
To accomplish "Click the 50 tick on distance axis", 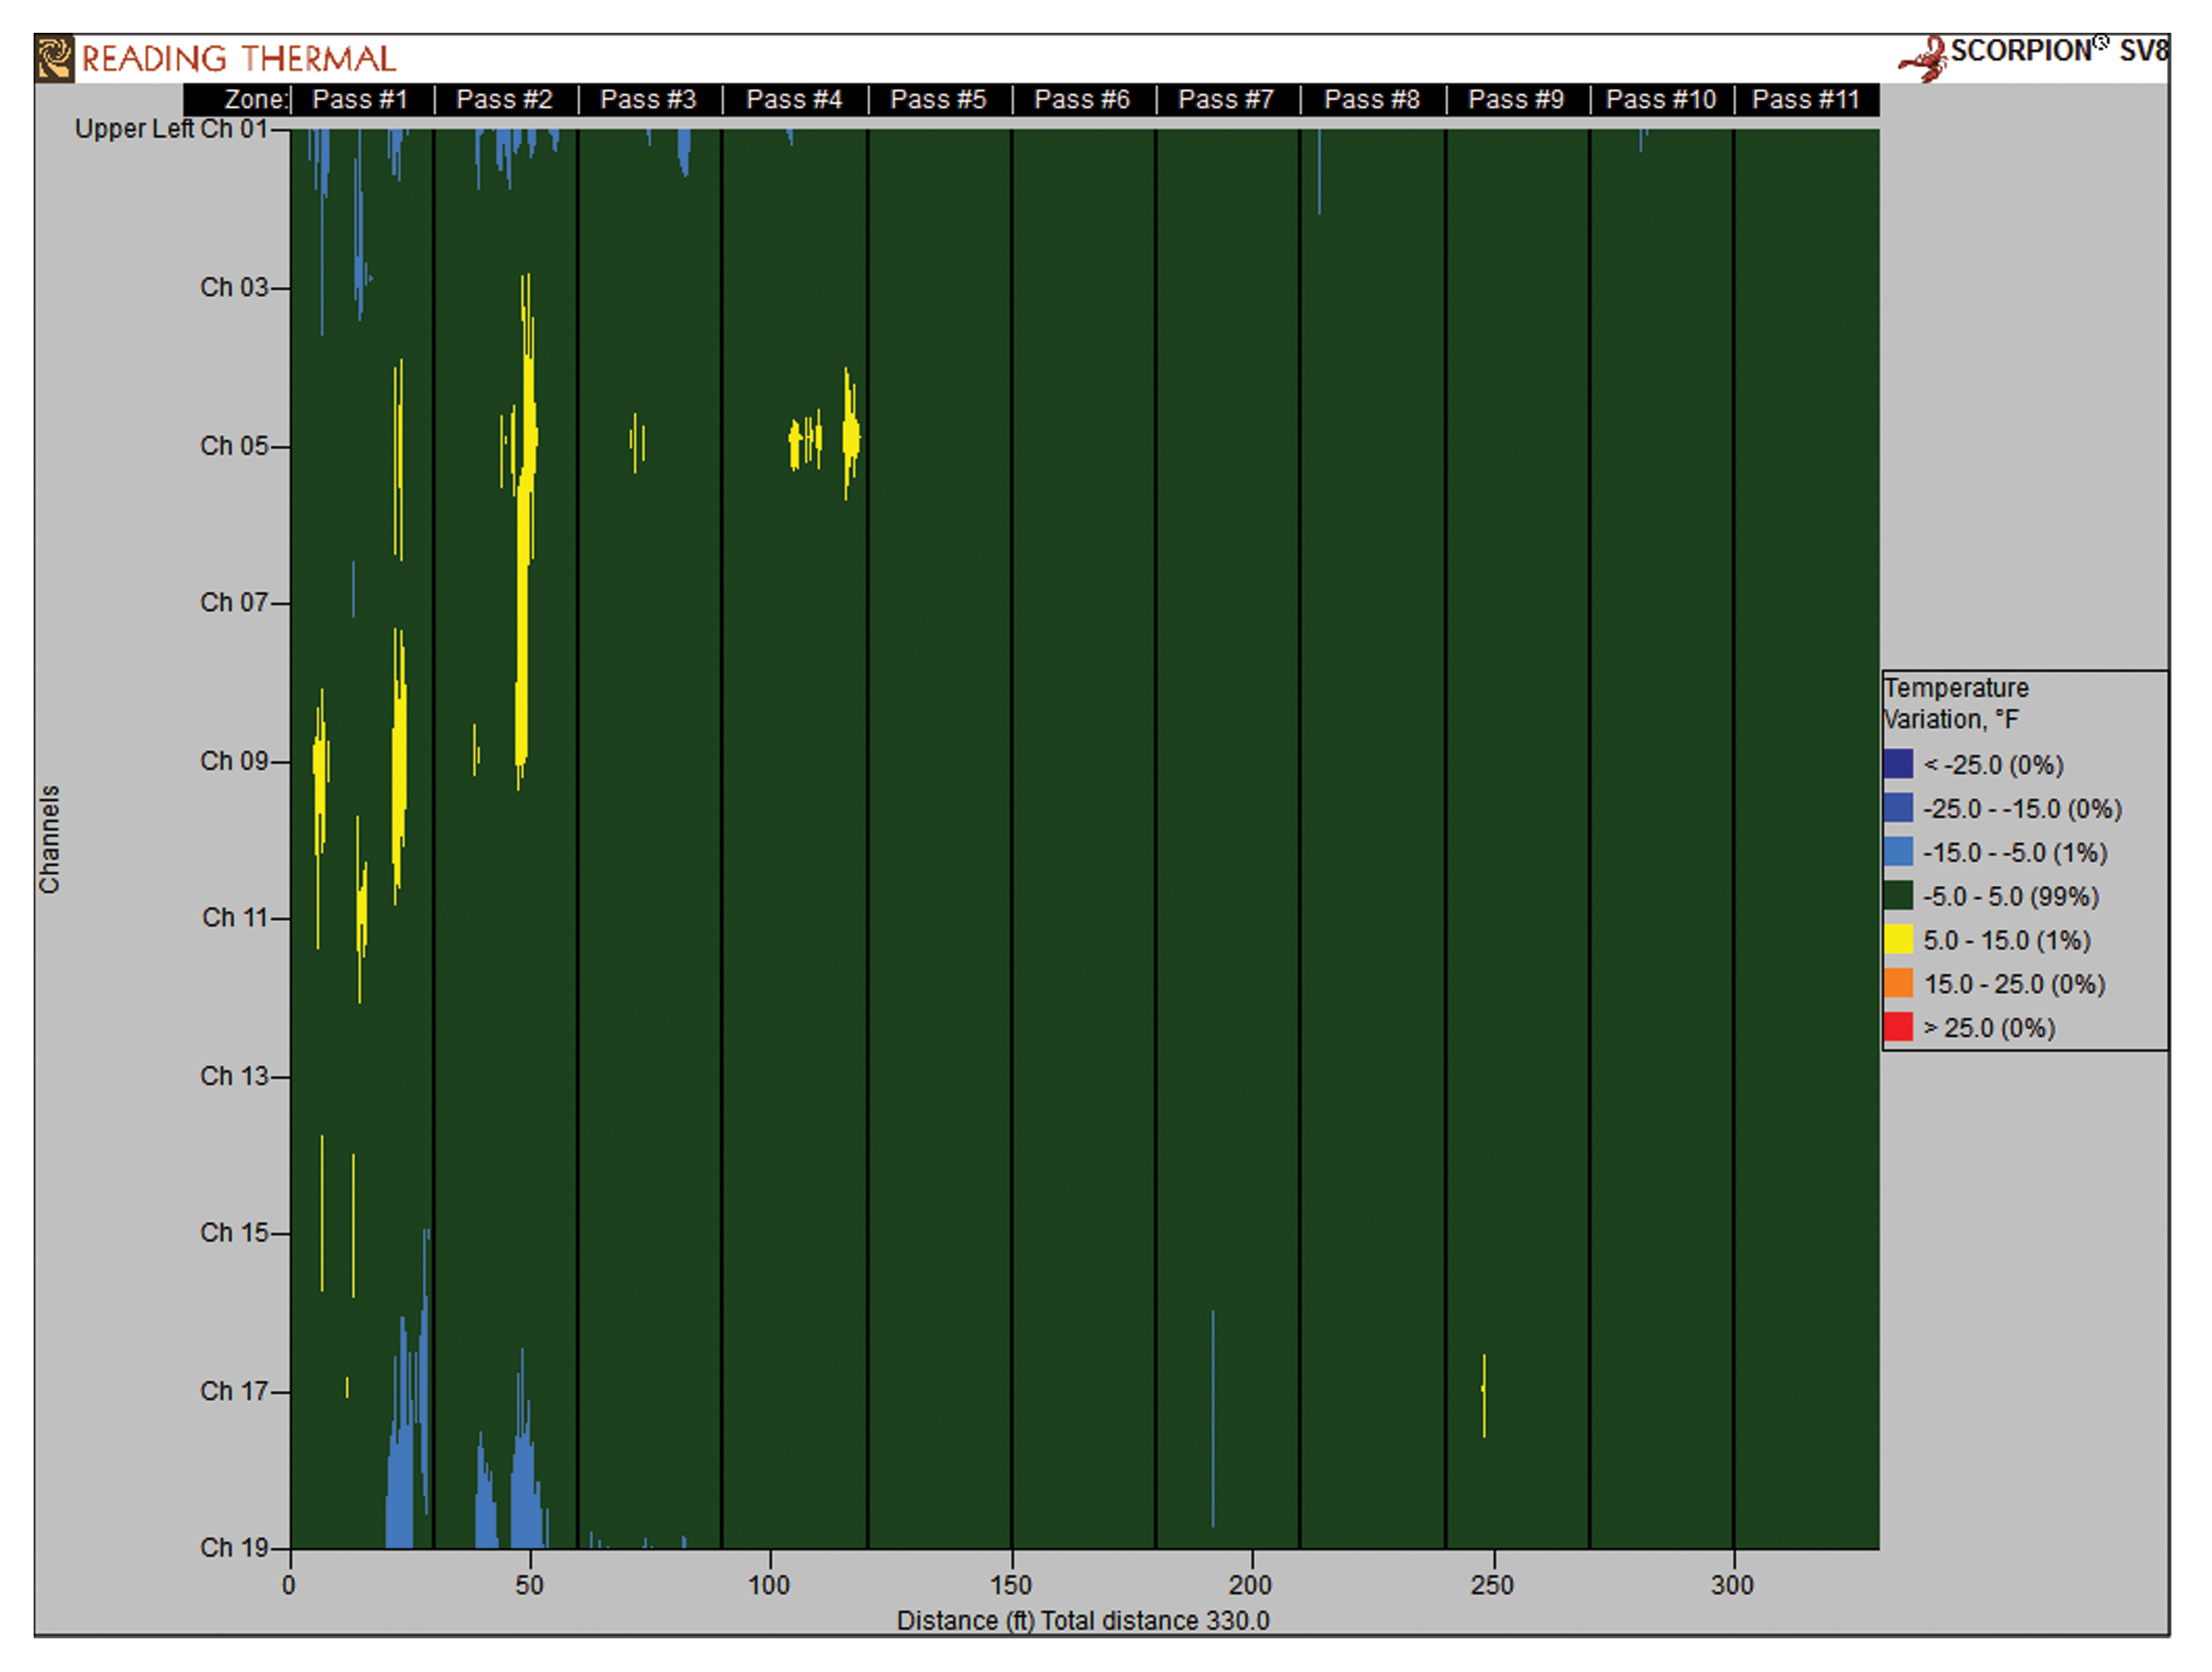I will click(x=530, y=1585).
